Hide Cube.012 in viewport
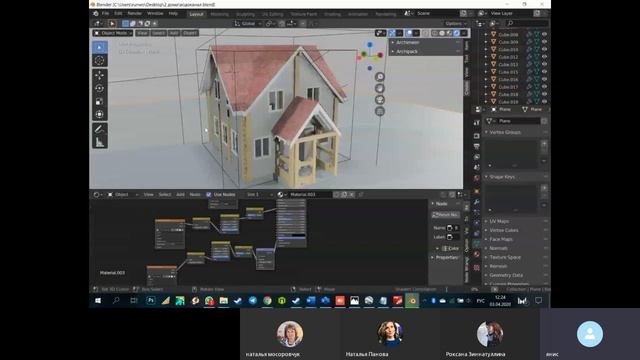Screen dimensions: 640x360 (544, 57)
